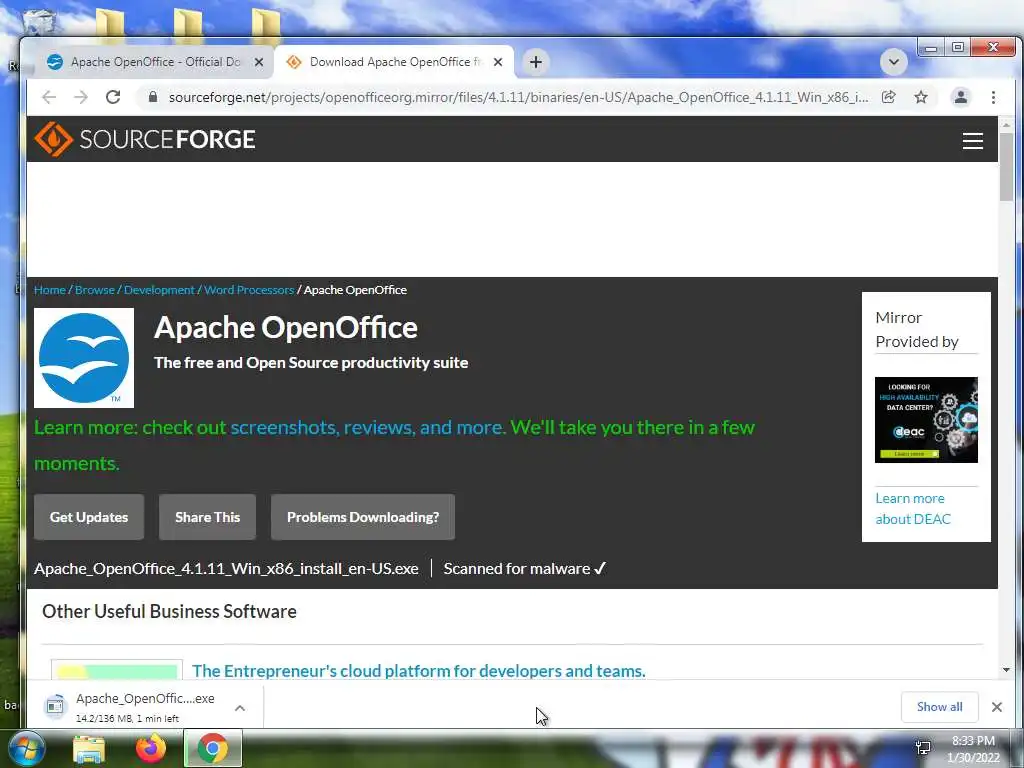The width and height of the screenshot is (1024, 768).
Task: Click the Chrome taskbar icon
Action: coord(212,748)
